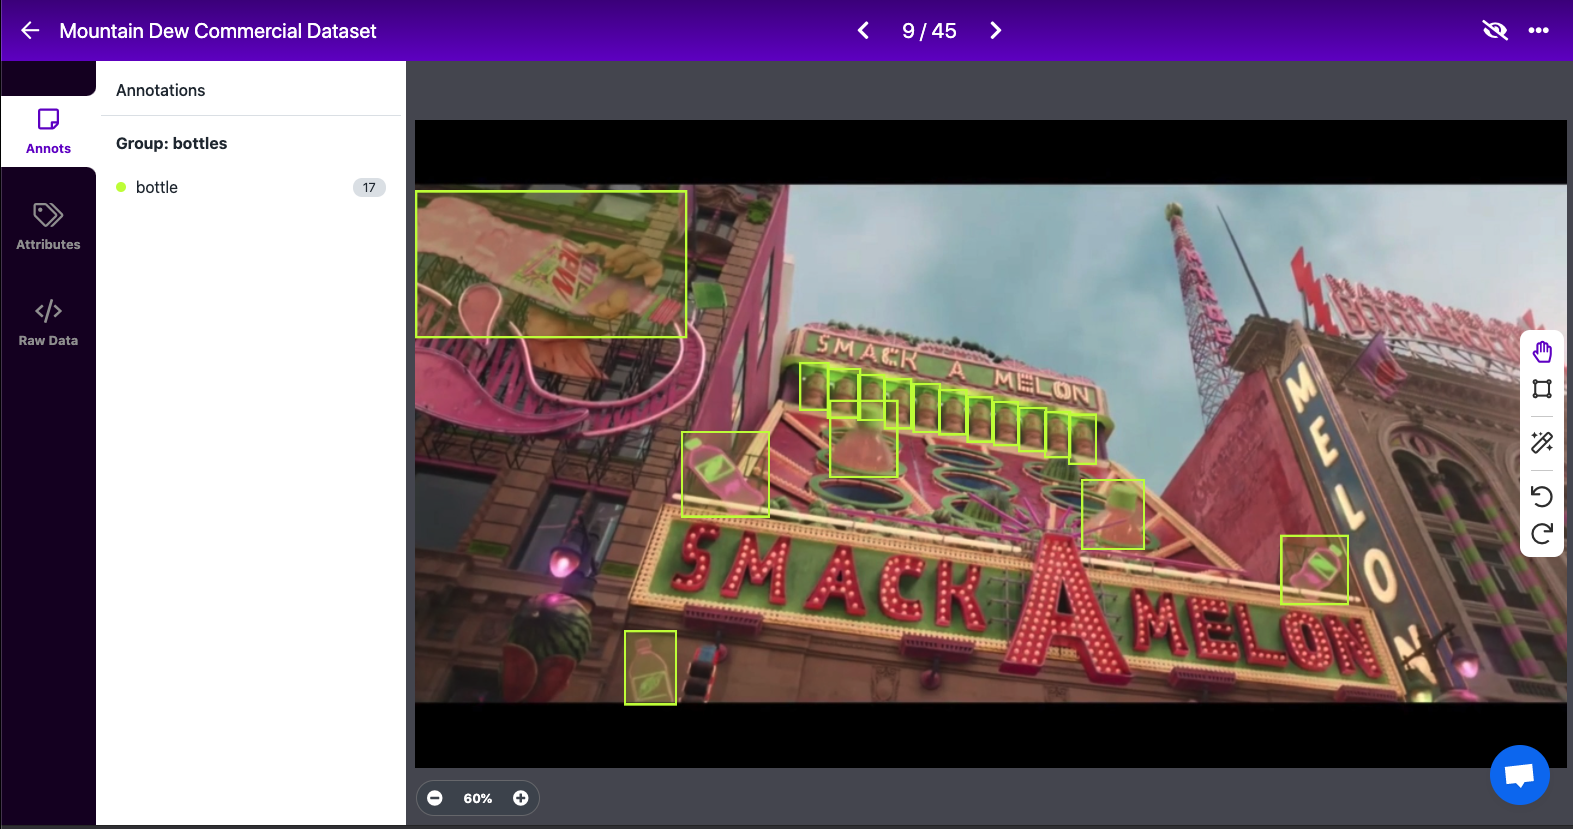Select the bottle label row
The width and height of the screenshot is (1573, 829).
pyautogui.click(x=251, y=187)
